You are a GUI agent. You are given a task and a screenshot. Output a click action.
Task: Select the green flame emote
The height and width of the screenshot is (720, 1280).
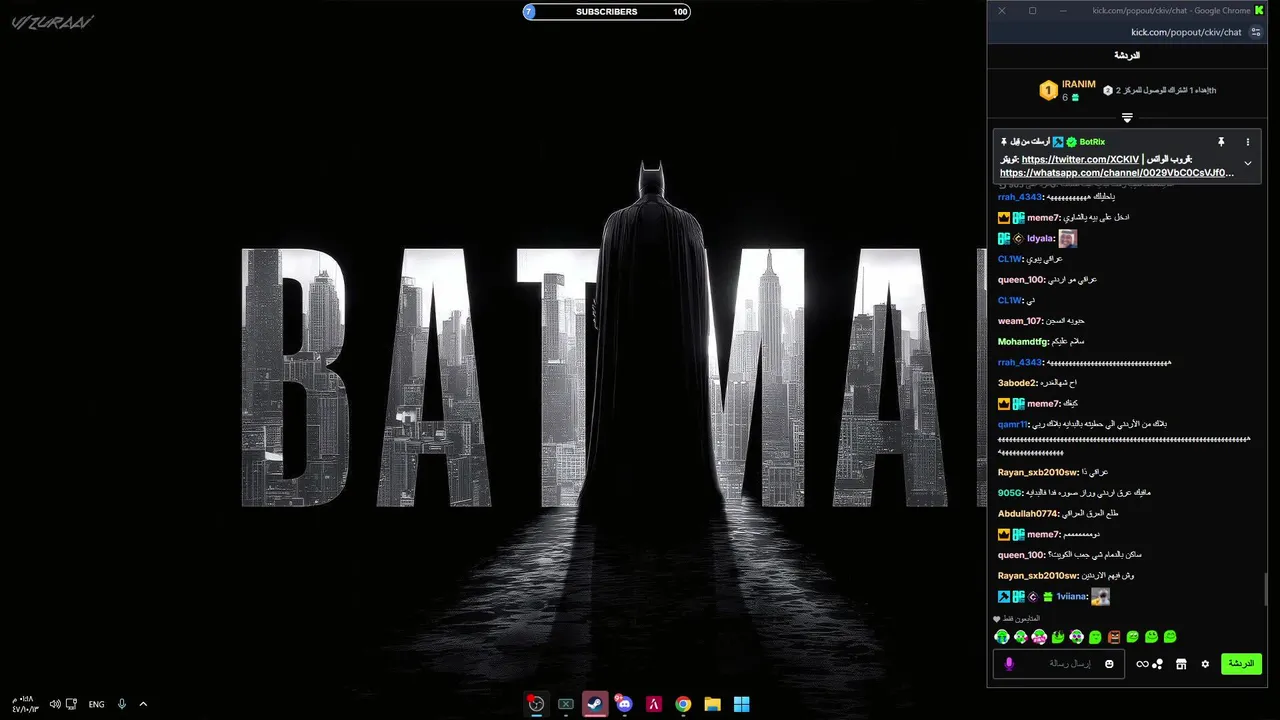point(1058,637)
